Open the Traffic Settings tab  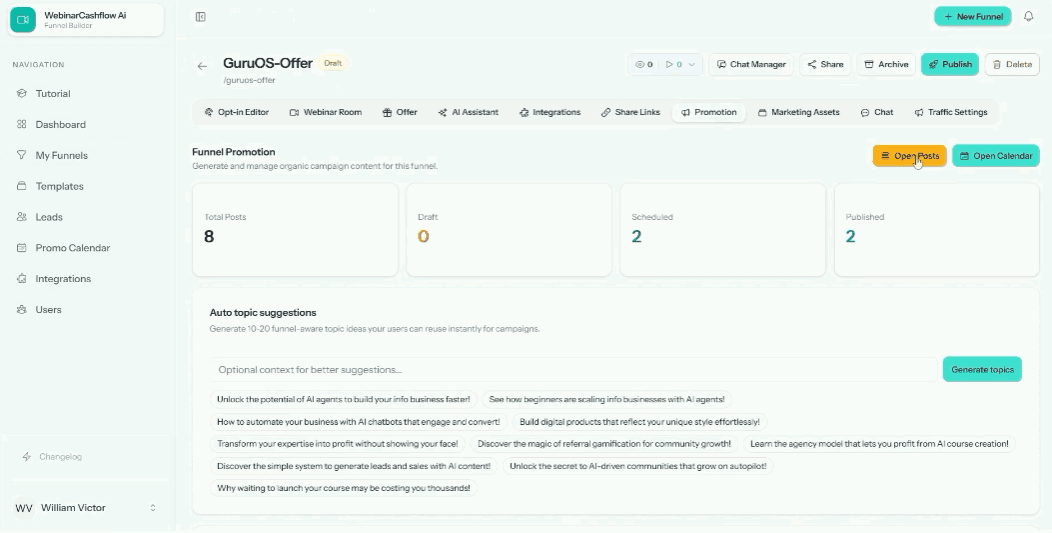(951, 112)
